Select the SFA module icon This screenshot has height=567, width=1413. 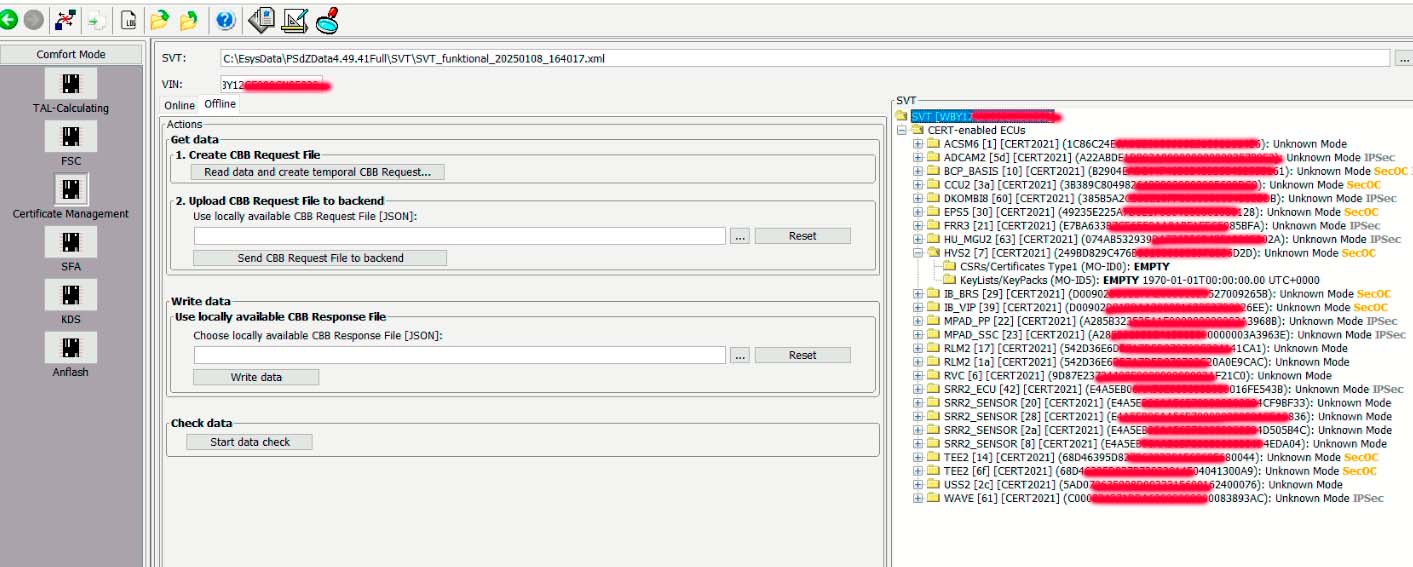[x=70, y=242]
